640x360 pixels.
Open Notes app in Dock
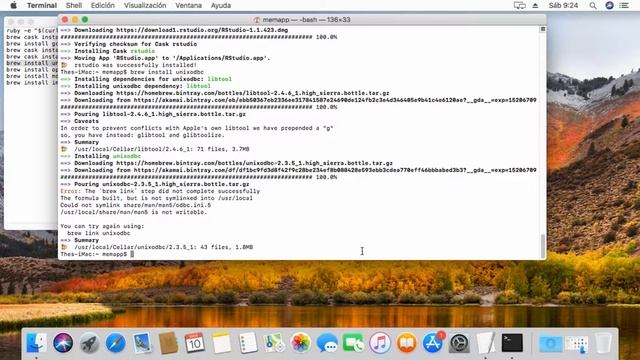pyautogui.click(x=221, y=342)
